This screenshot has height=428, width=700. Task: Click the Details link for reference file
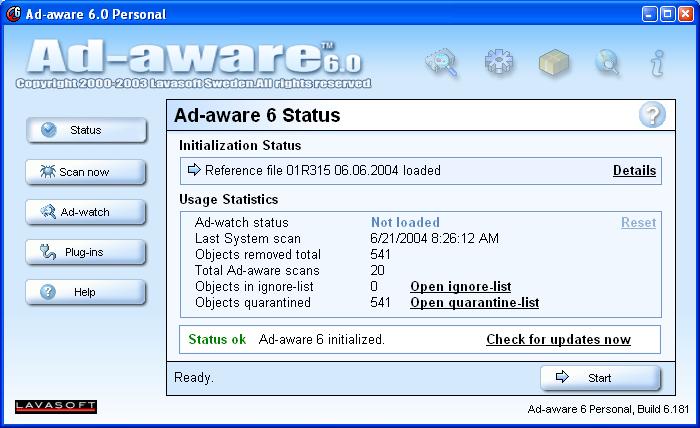tap(634, 170)
